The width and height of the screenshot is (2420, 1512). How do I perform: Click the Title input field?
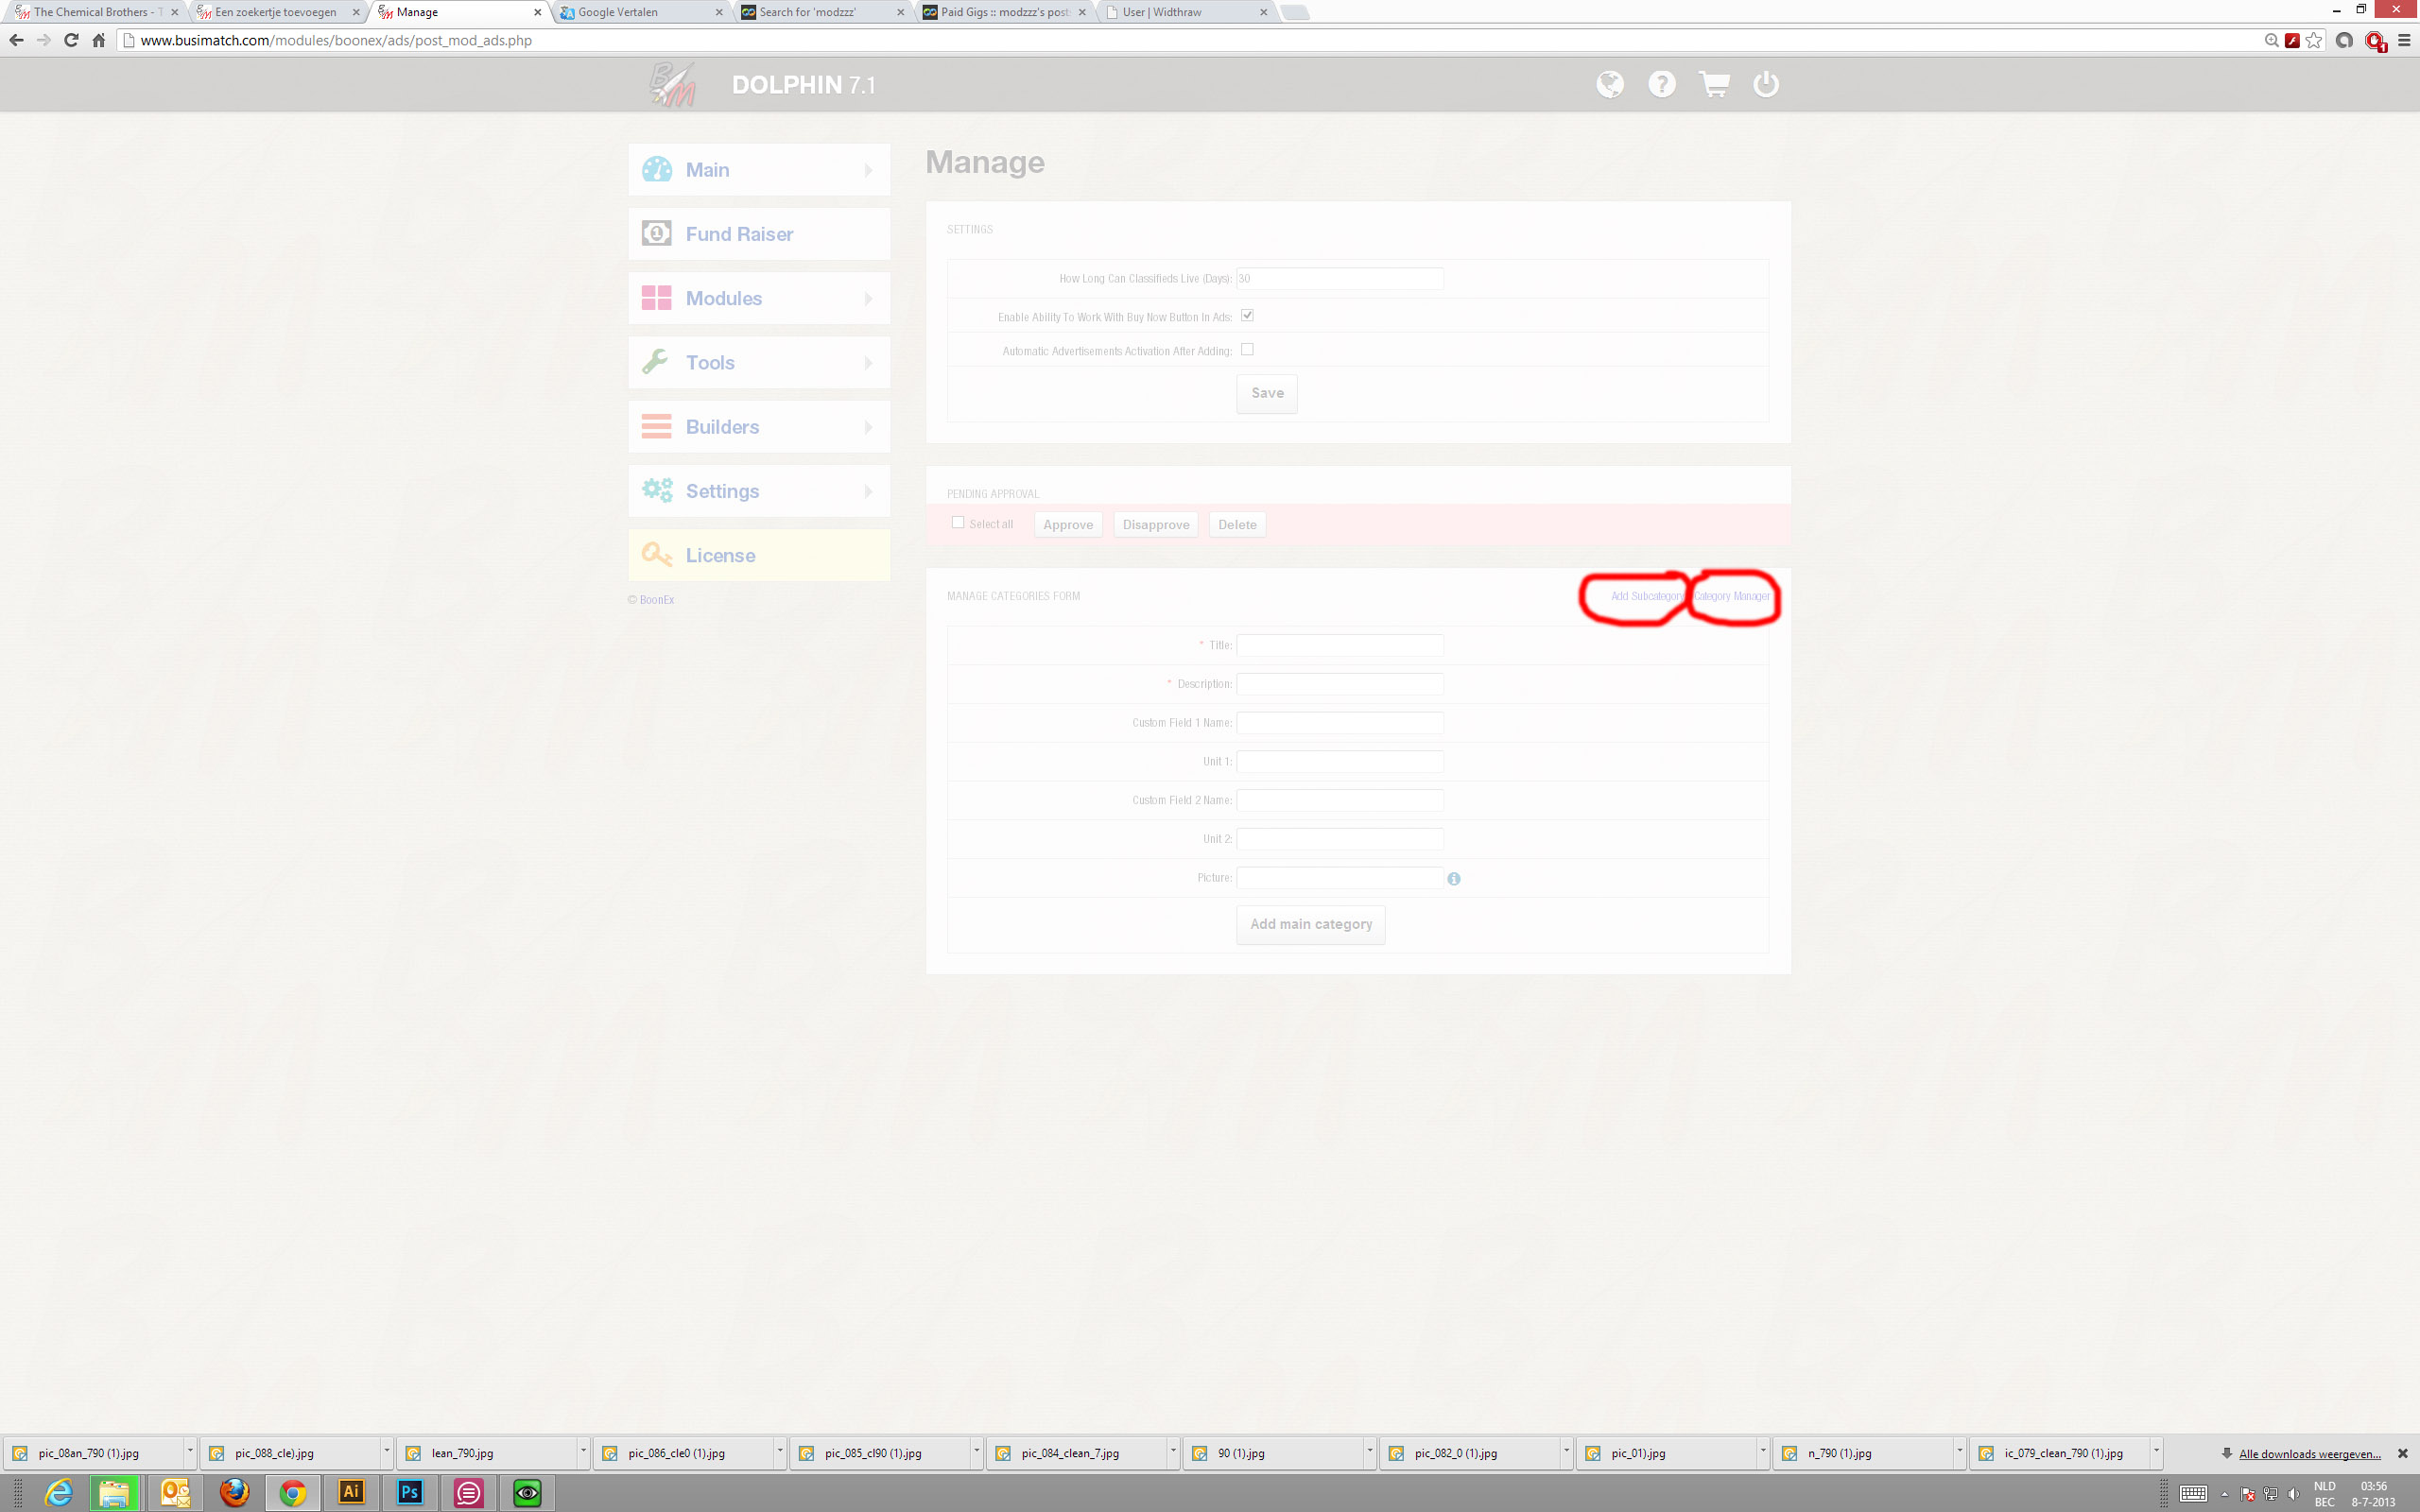pos(1339,645)
